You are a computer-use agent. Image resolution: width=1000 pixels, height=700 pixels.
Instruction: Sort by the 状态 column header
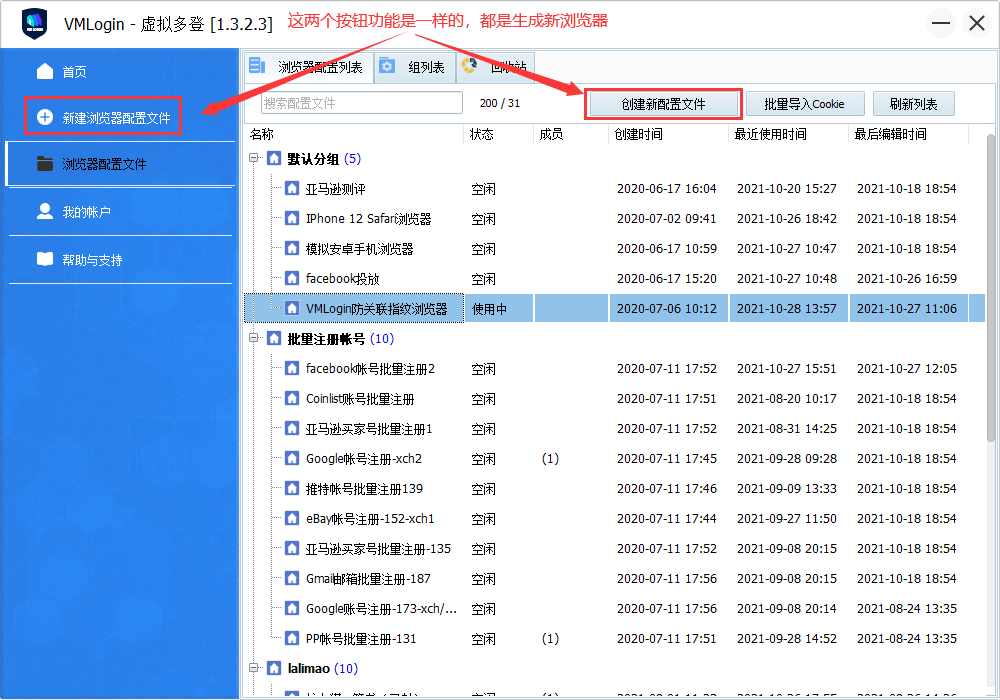tap(499, 135)
